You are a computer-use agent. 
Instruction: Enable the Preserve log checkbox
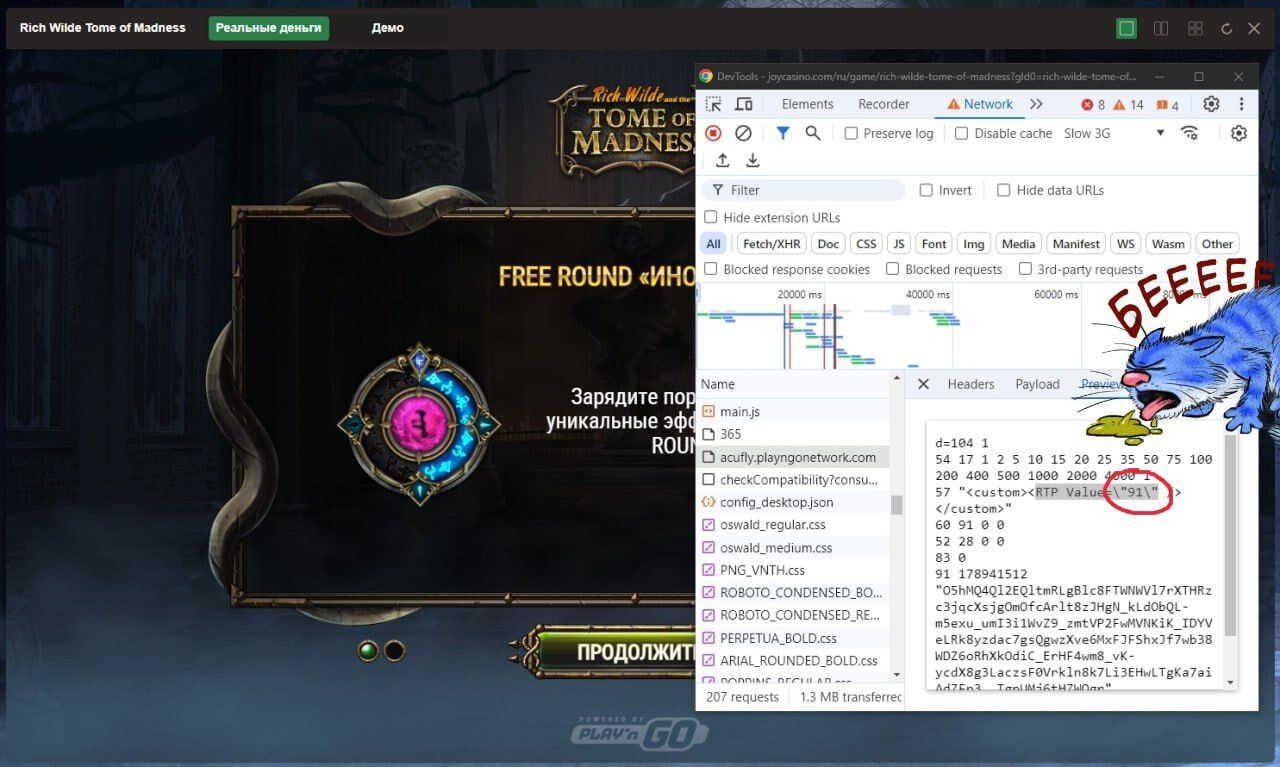[851, 133]
